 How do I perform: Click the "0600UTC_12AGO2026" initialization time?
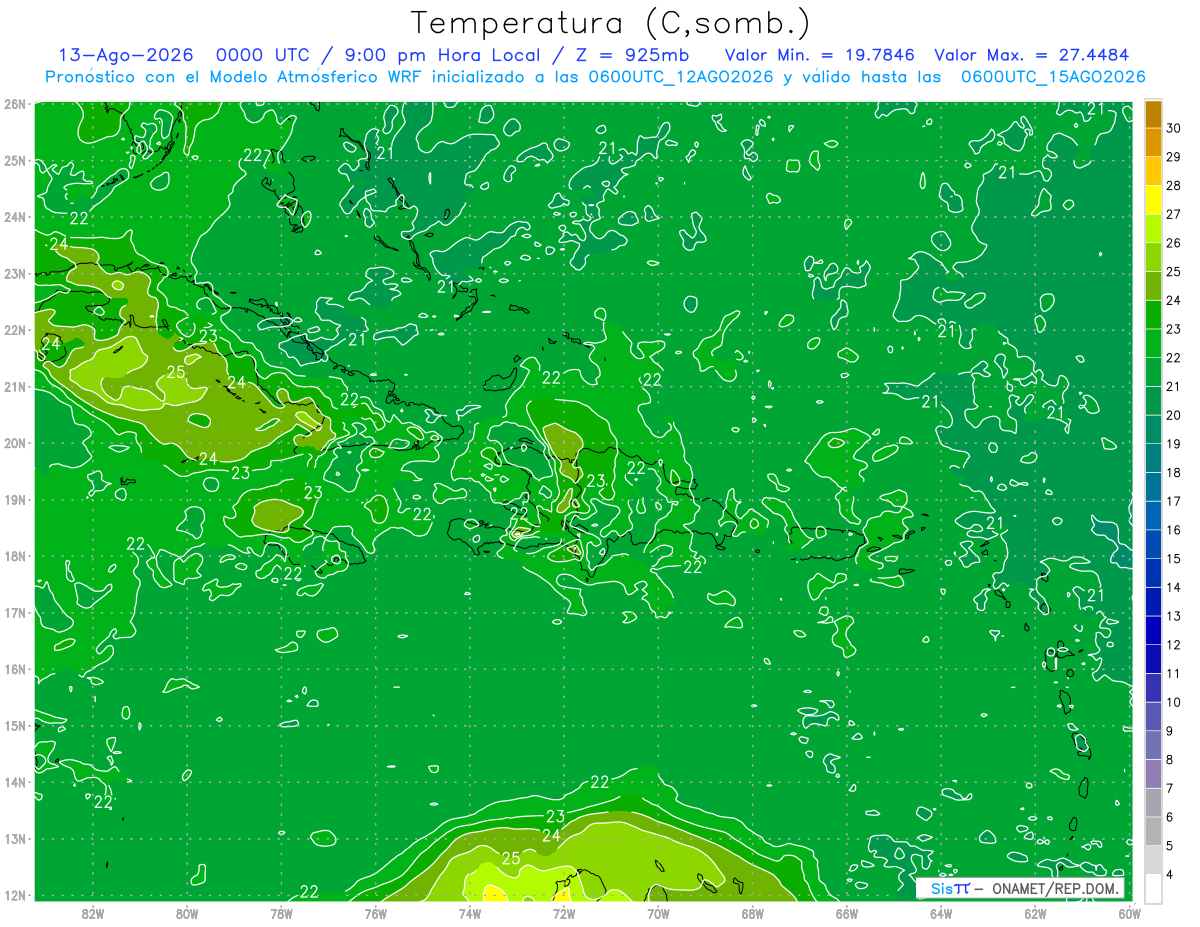(x=681, y=77)
